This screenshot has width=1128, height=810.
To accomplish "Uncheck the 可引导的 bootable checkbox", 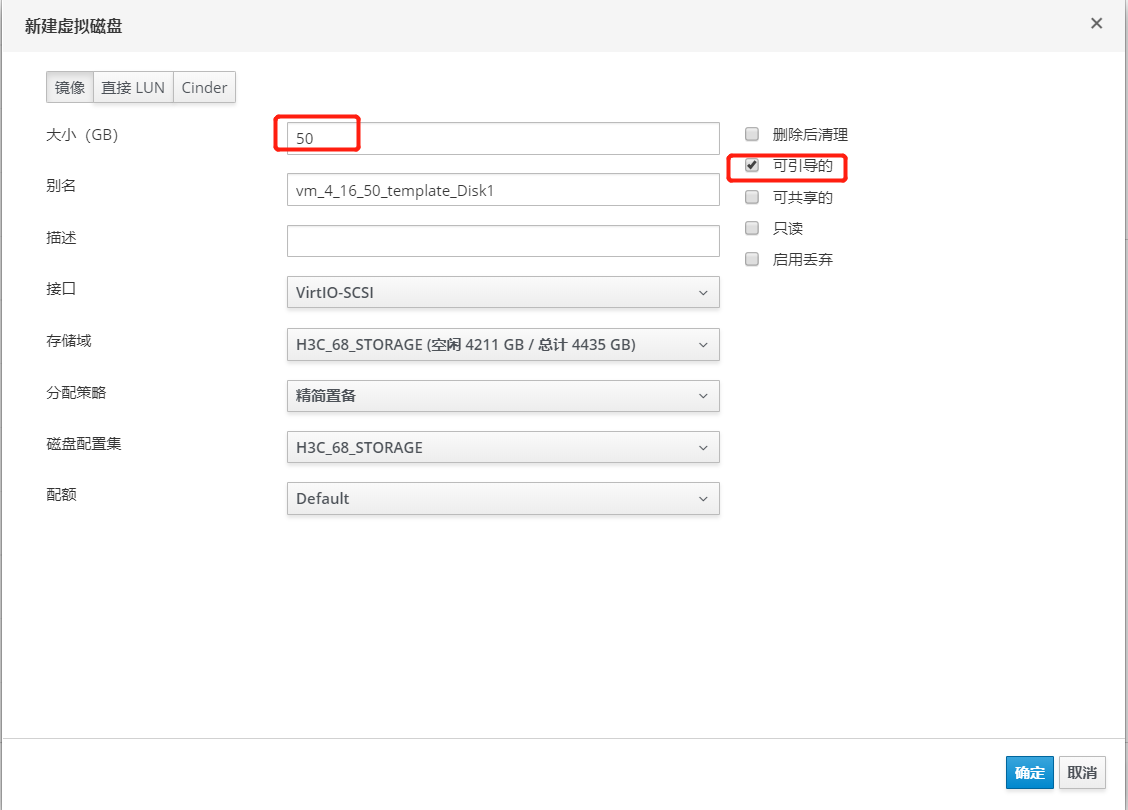I will click(x=752, y=166).
